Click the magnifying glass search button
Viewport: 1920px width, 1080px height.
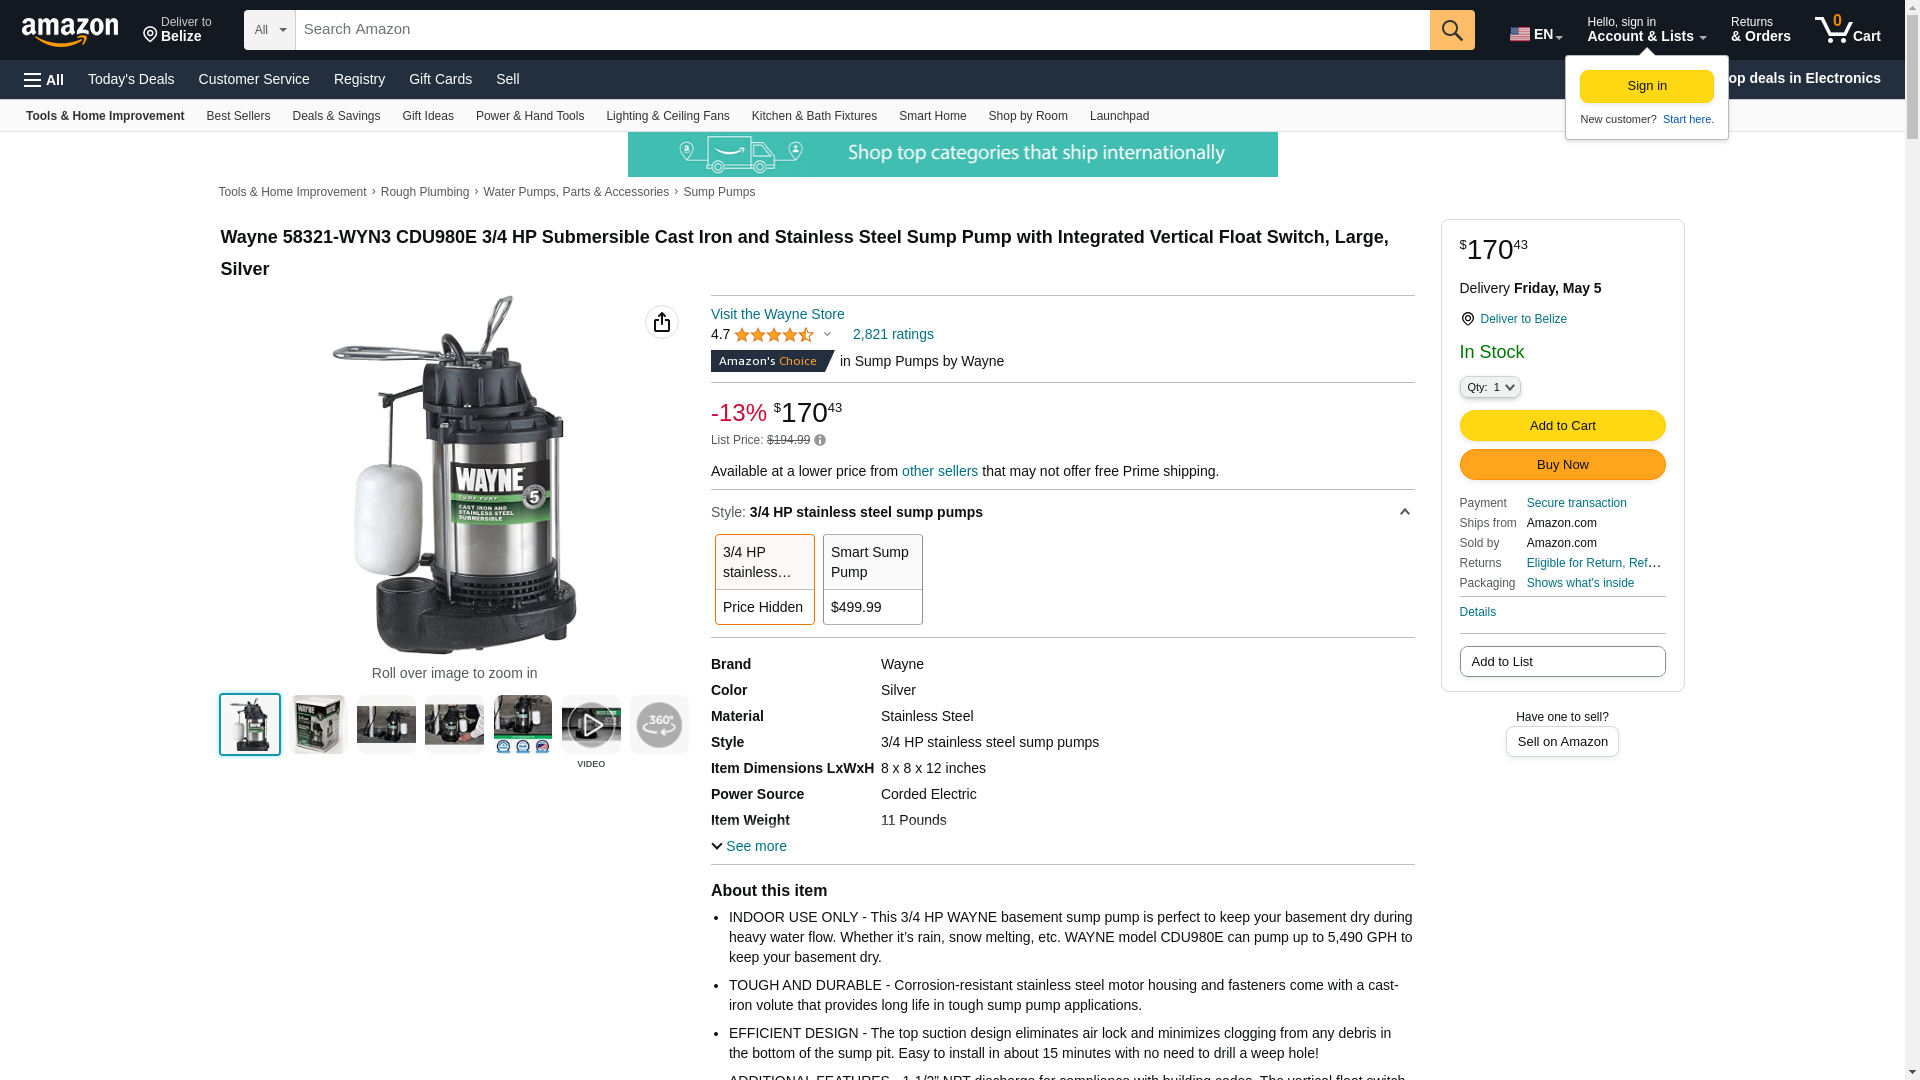pos(1452,30)
